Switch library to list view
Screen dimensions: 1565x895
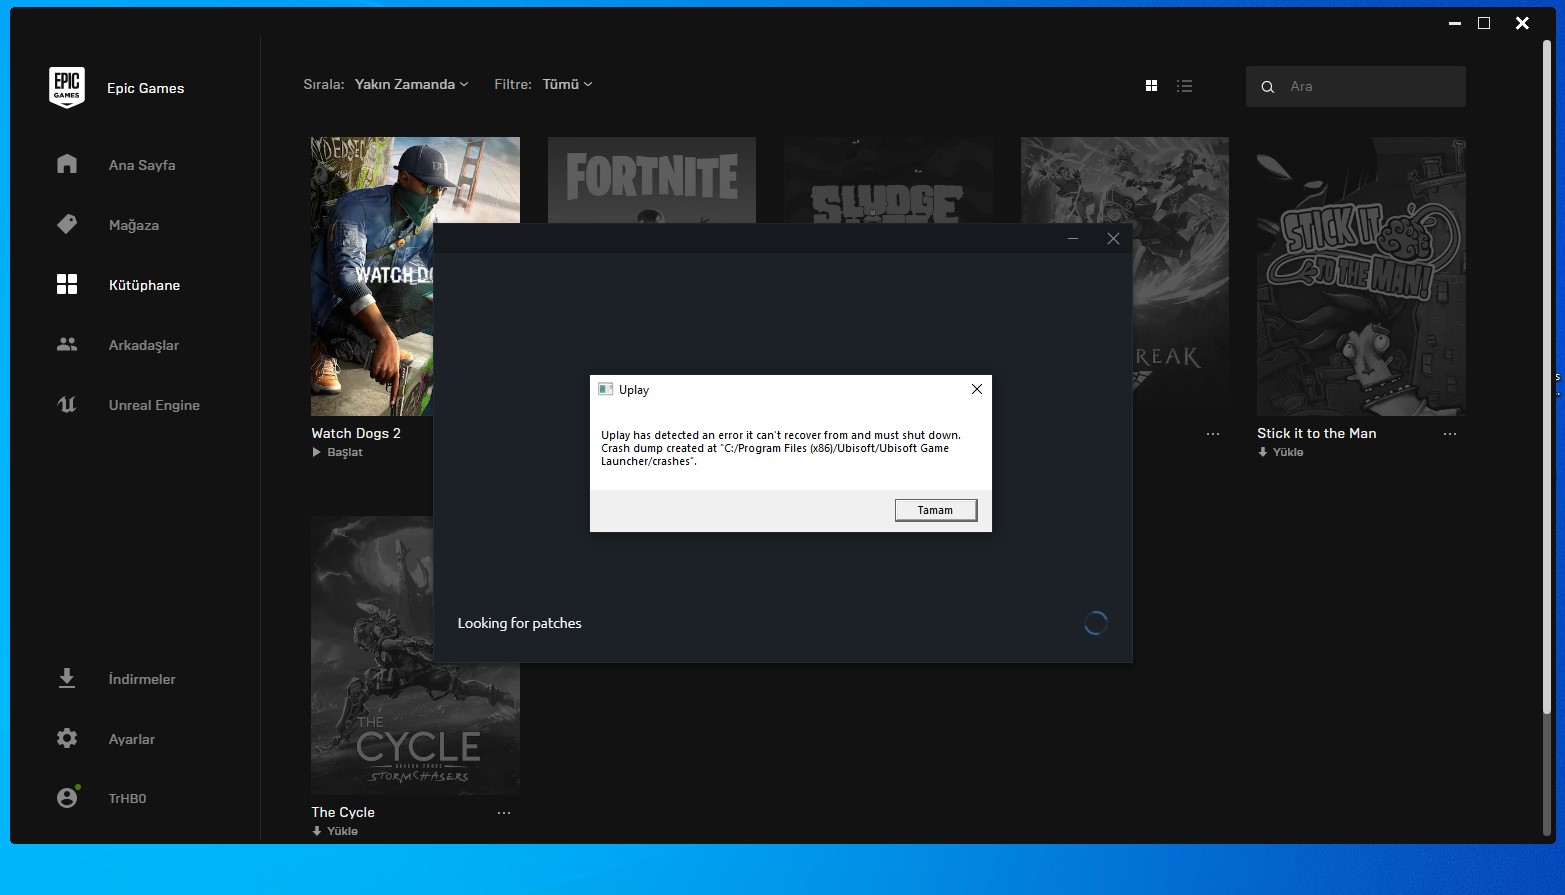[x=1185, y=86]
